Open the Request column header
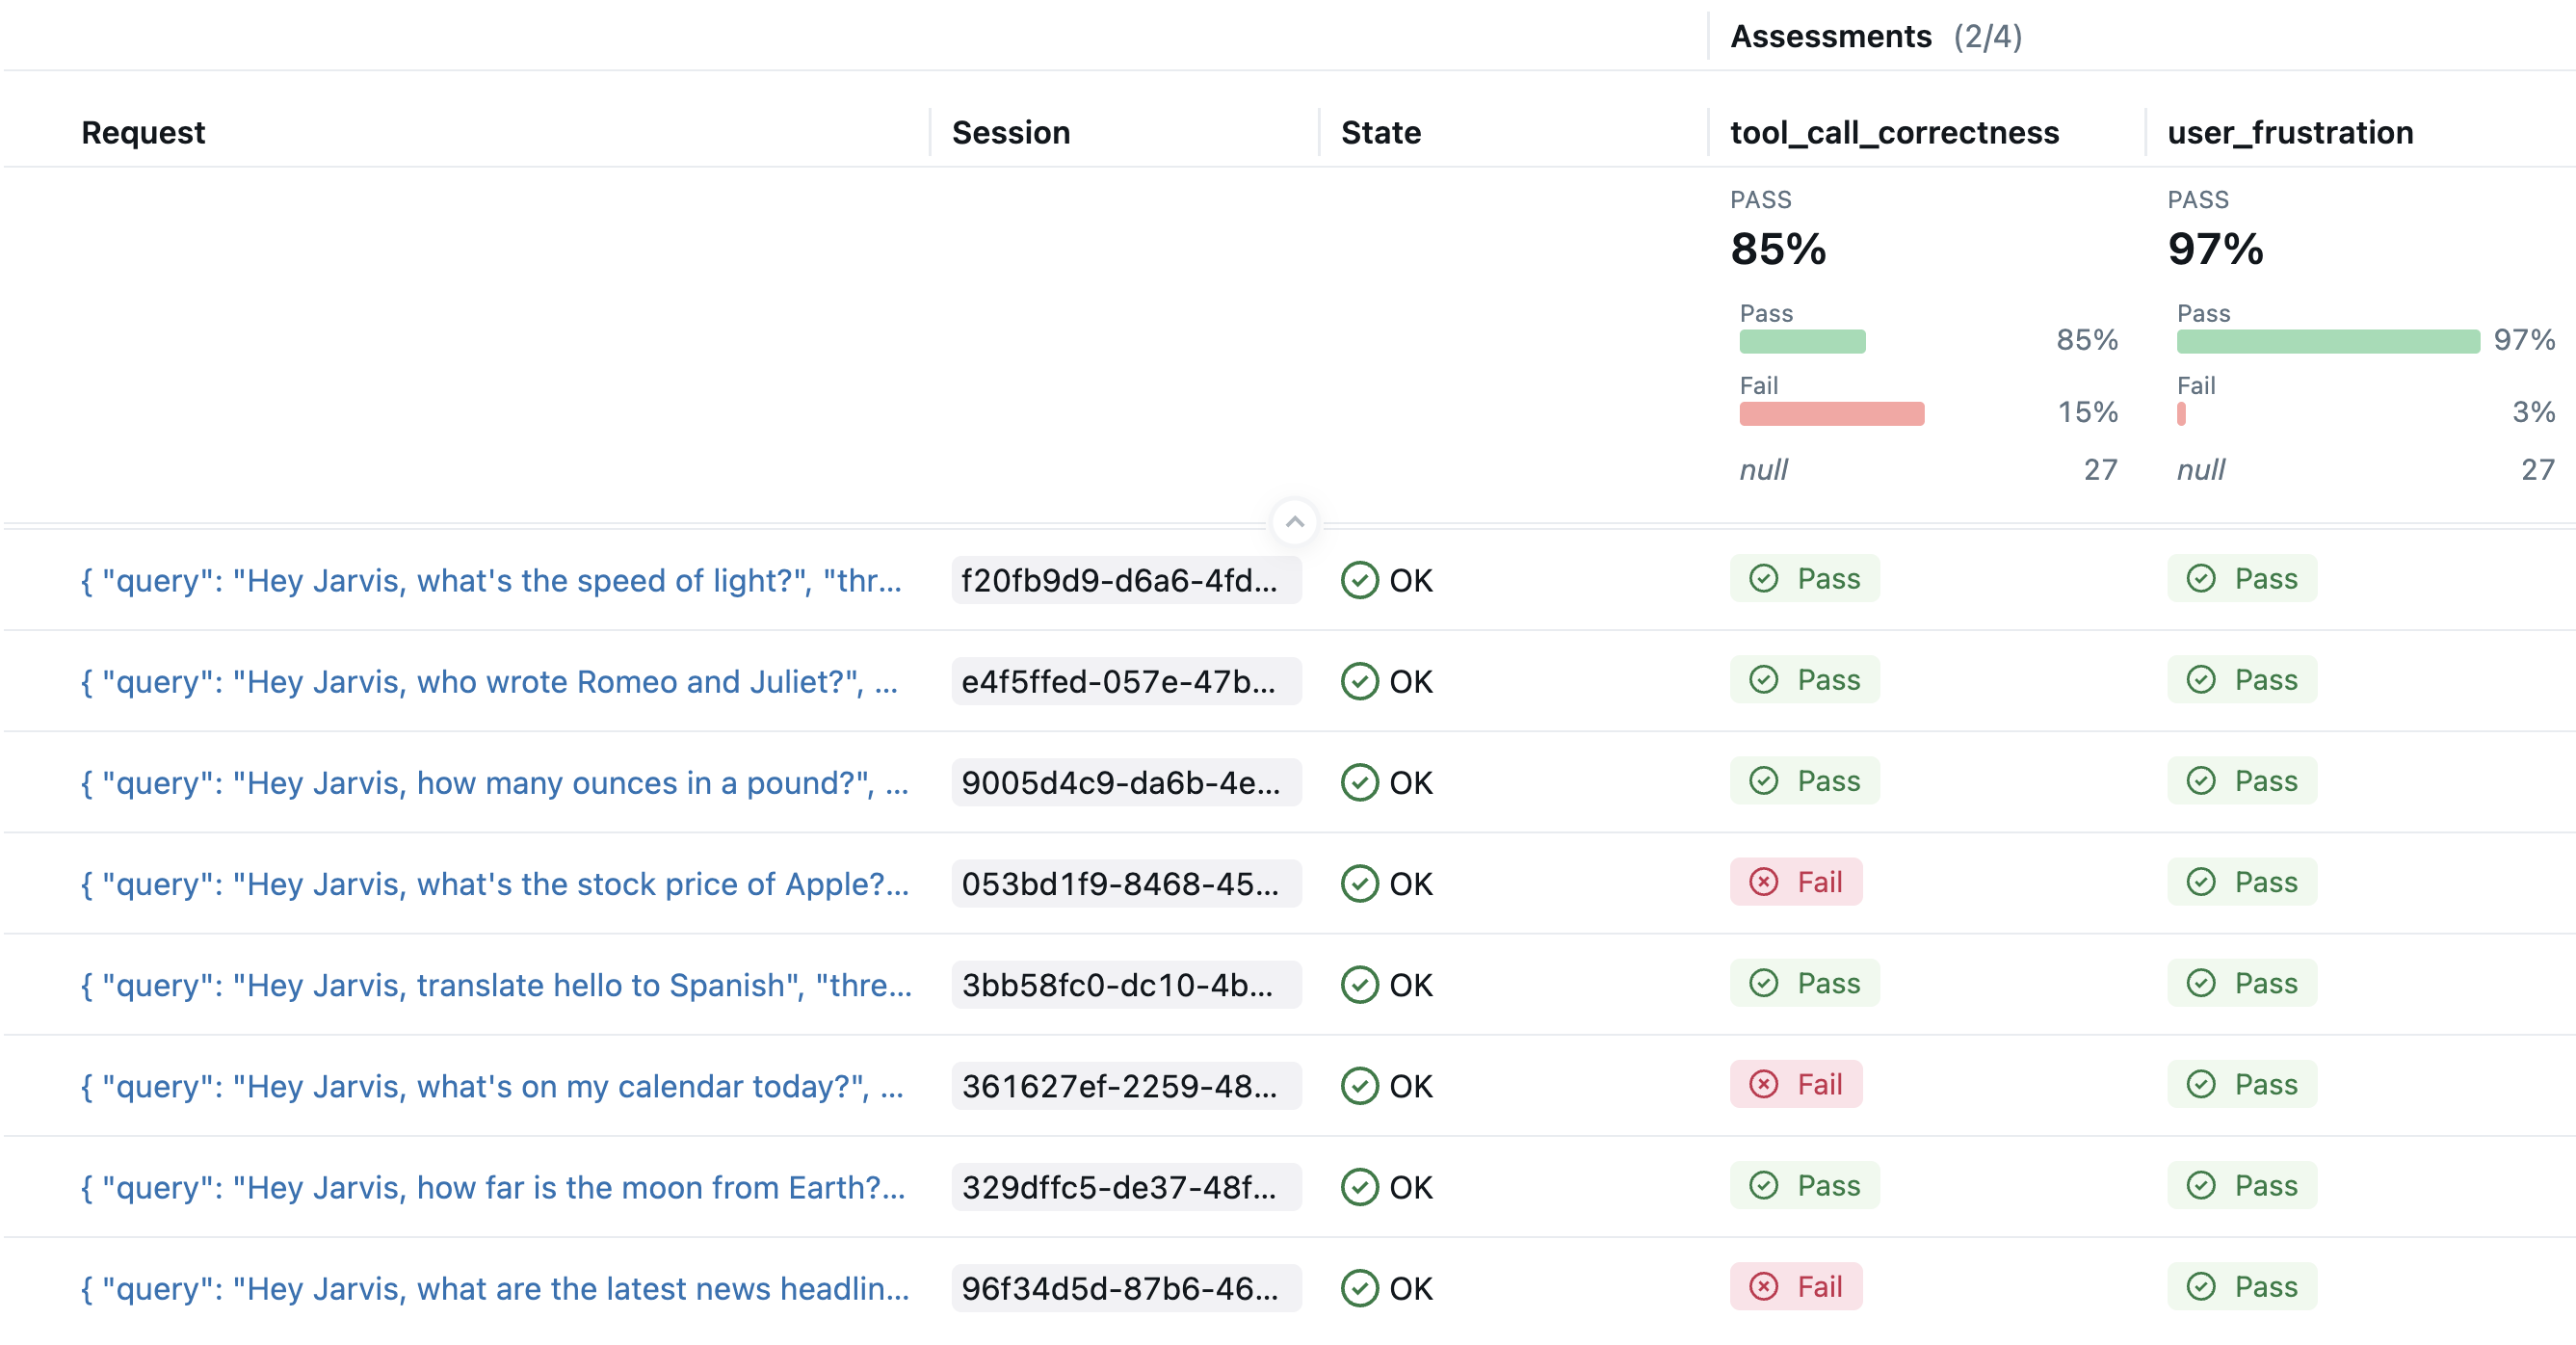The image size is (2576, 1345). coord(144,131)
